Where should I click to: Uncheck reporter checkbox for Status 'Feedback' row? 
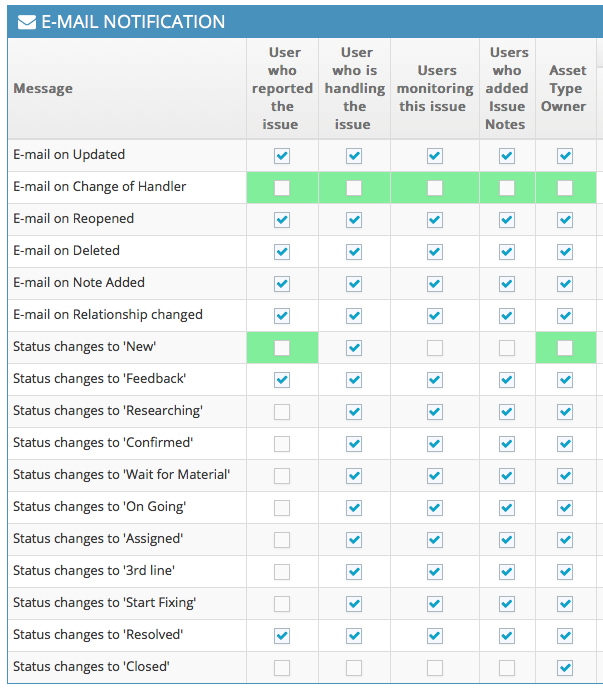(282, 380)
